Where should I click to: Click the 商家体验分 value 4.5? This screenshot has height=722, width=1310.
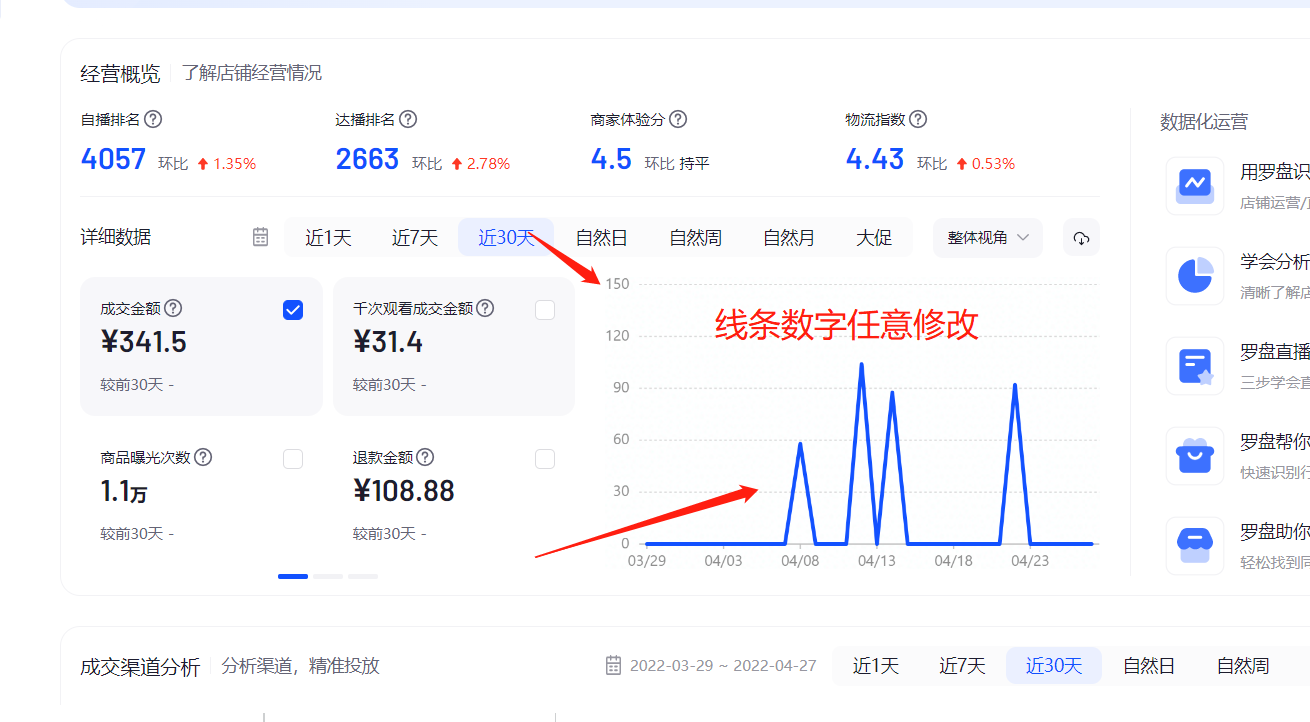point(611,159)
